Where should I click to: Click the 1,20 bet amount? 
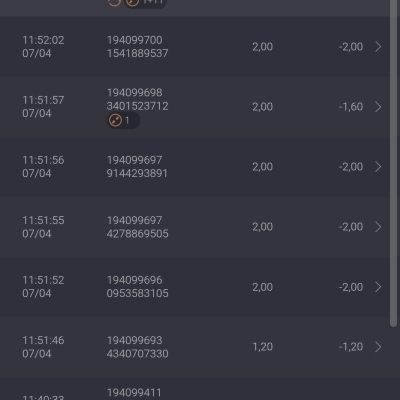point(263,347)
